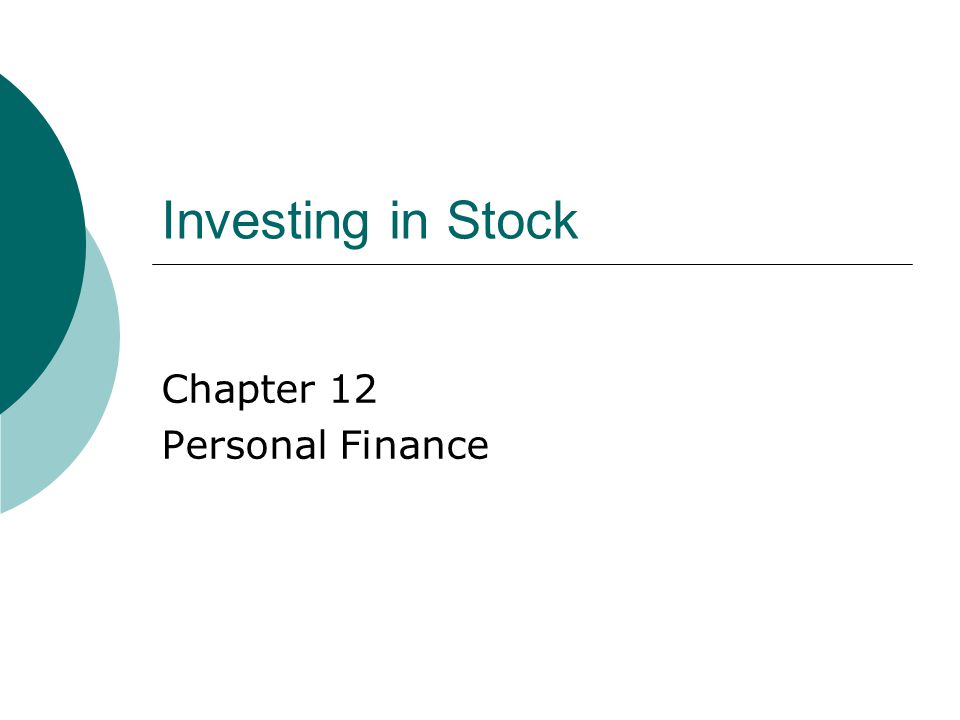Select the 'Personal Finance' subtitle line
The height and width of the screenshot is (720, 960).
point(325,444)
